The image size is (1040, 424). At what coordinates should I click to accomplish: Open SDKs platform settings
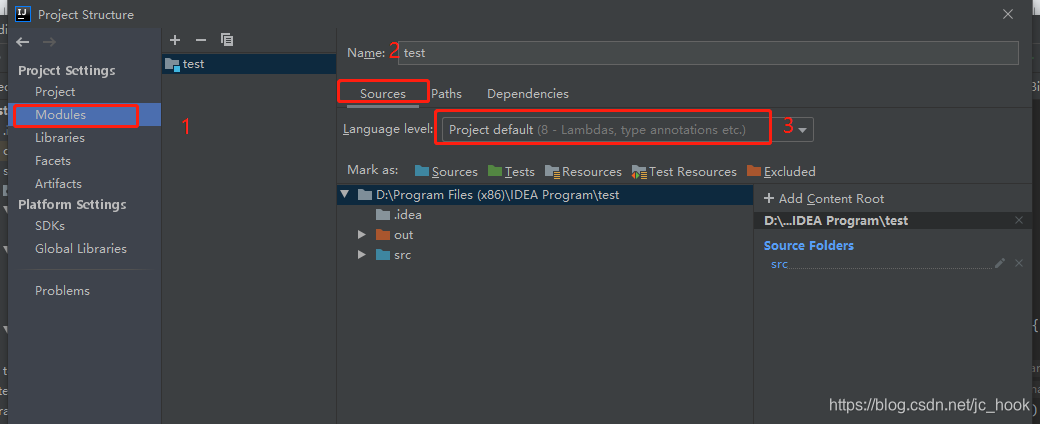[x=50, y=226]
